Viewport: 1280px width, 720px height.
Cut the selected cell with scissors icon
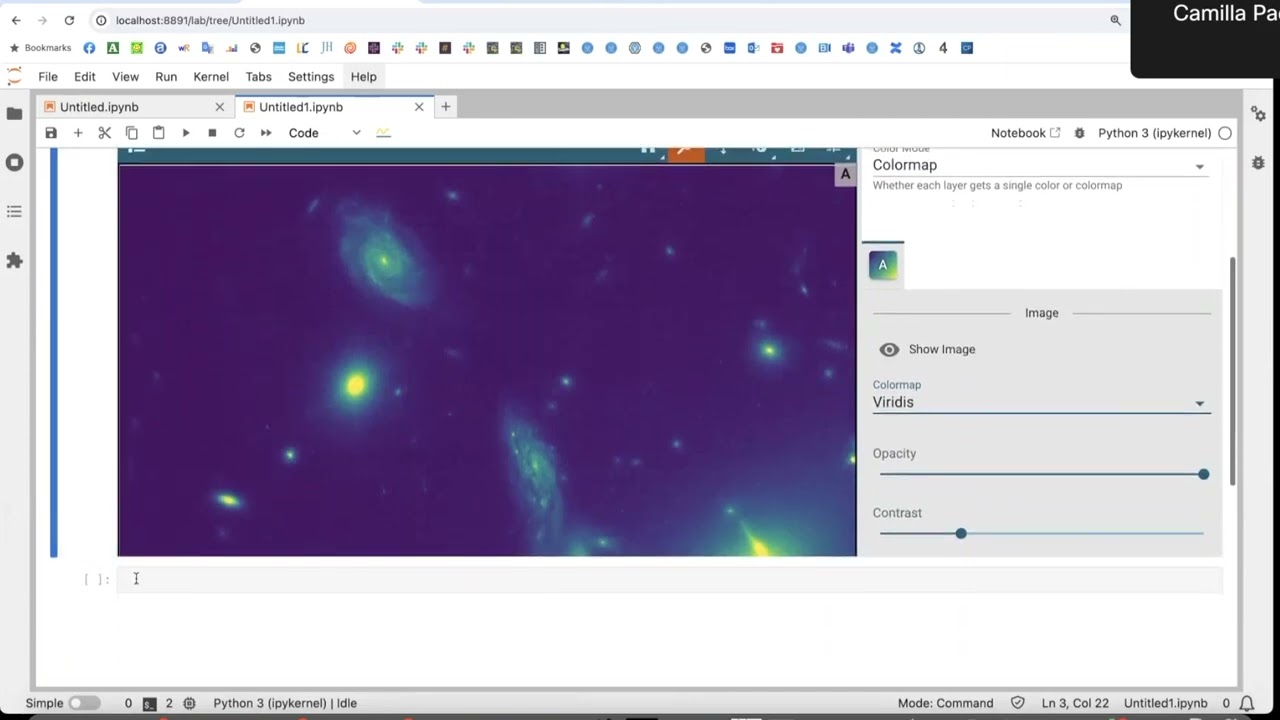(x=105, y=133)
